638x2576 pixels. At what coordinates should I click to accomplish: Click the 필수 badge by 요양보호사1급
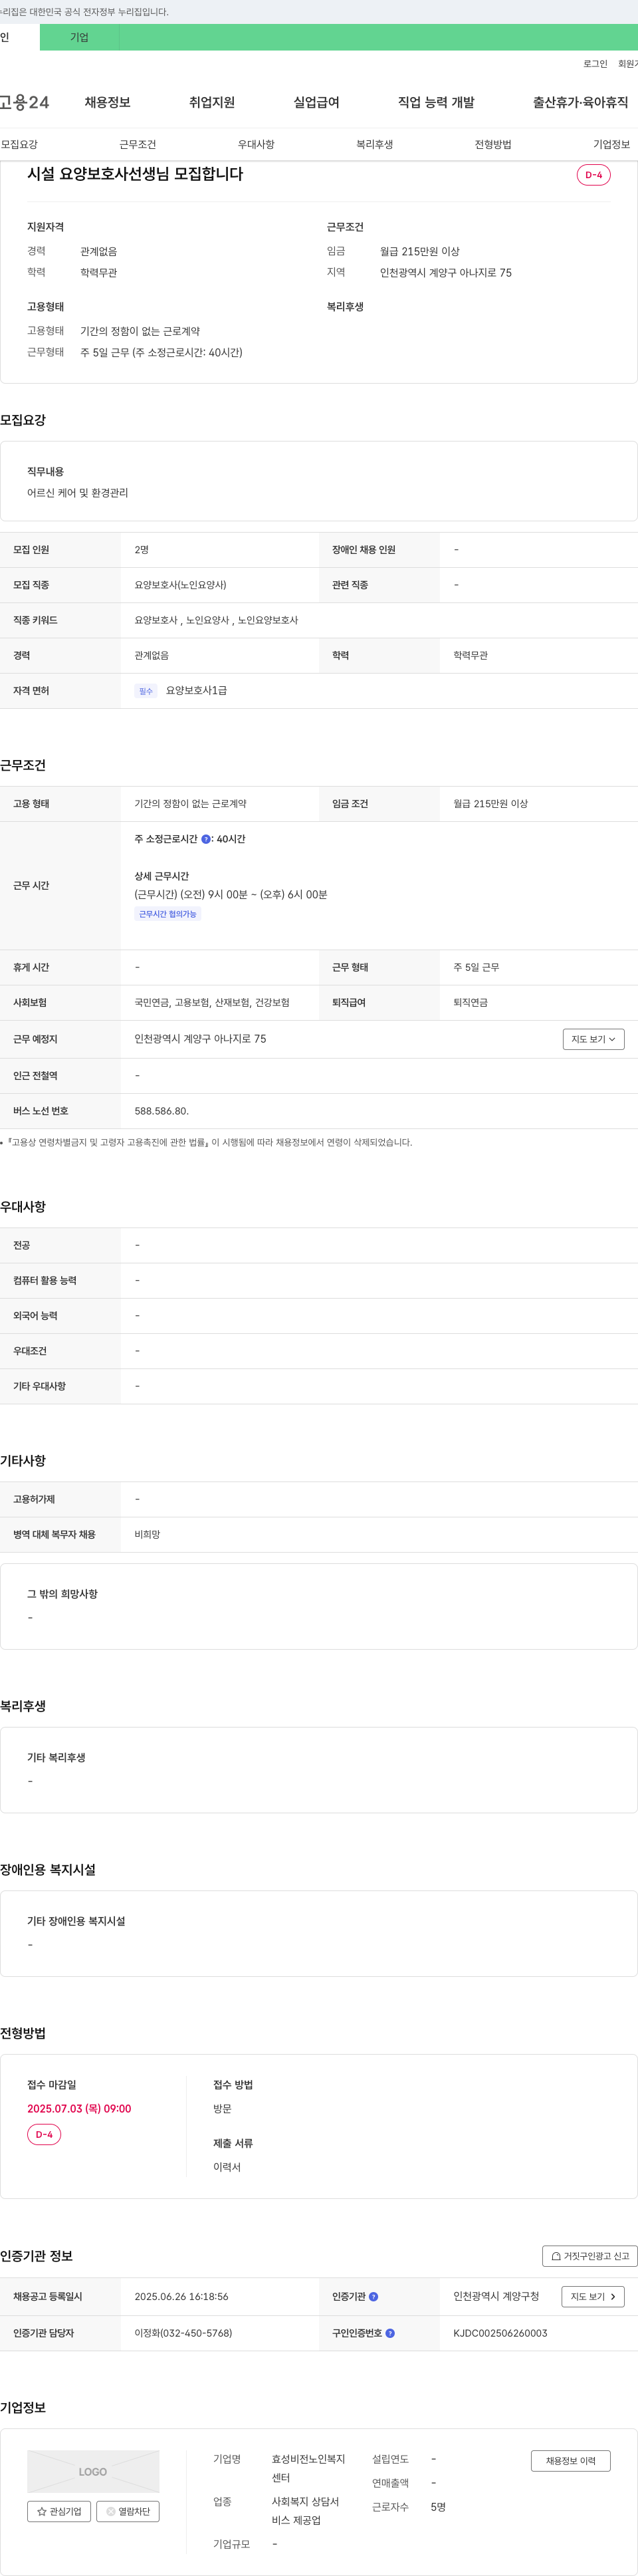[146, 691]
